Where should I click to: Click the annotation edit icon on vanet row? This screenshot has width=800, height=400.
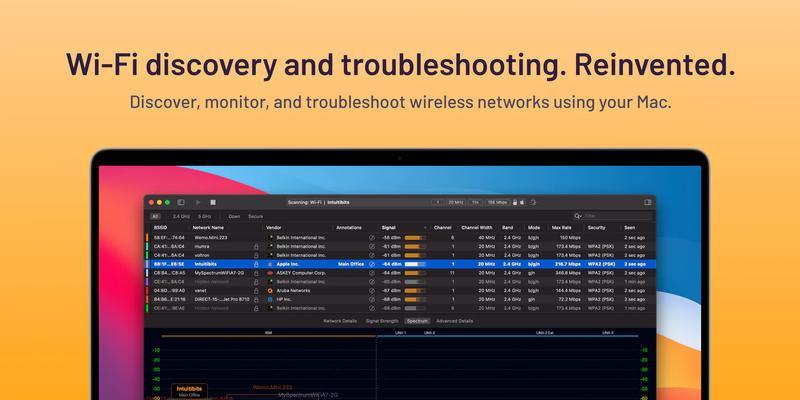tap(371, 290)
